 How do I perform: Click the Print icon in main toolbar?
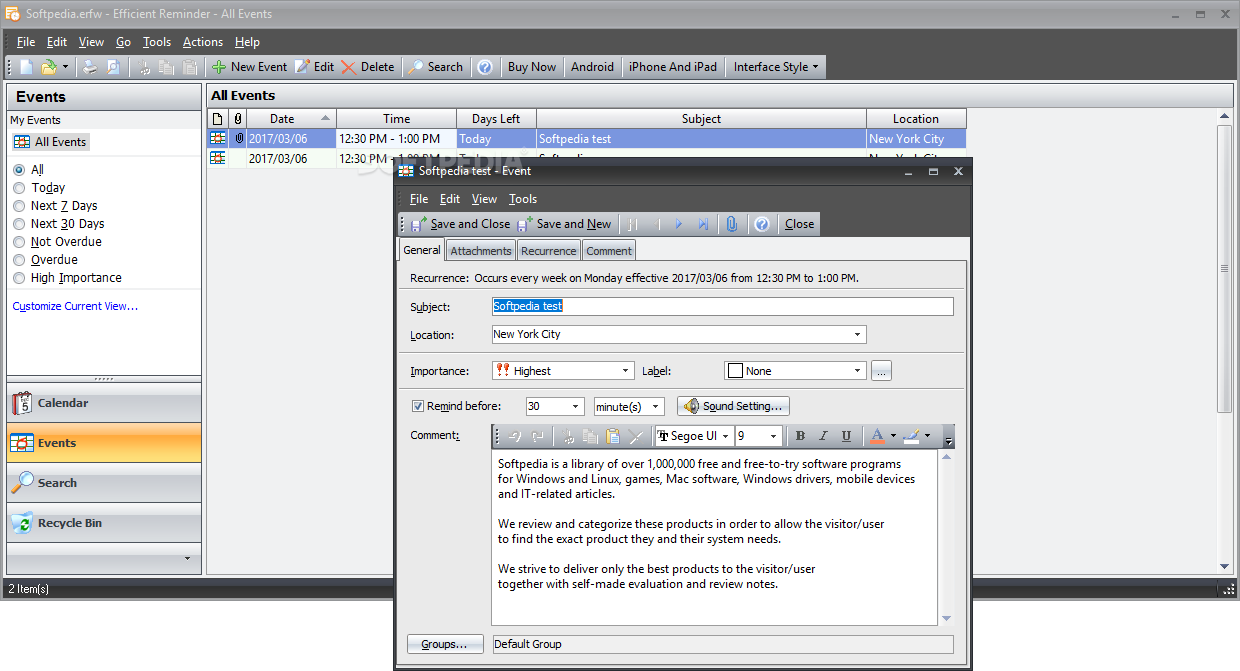90,67
